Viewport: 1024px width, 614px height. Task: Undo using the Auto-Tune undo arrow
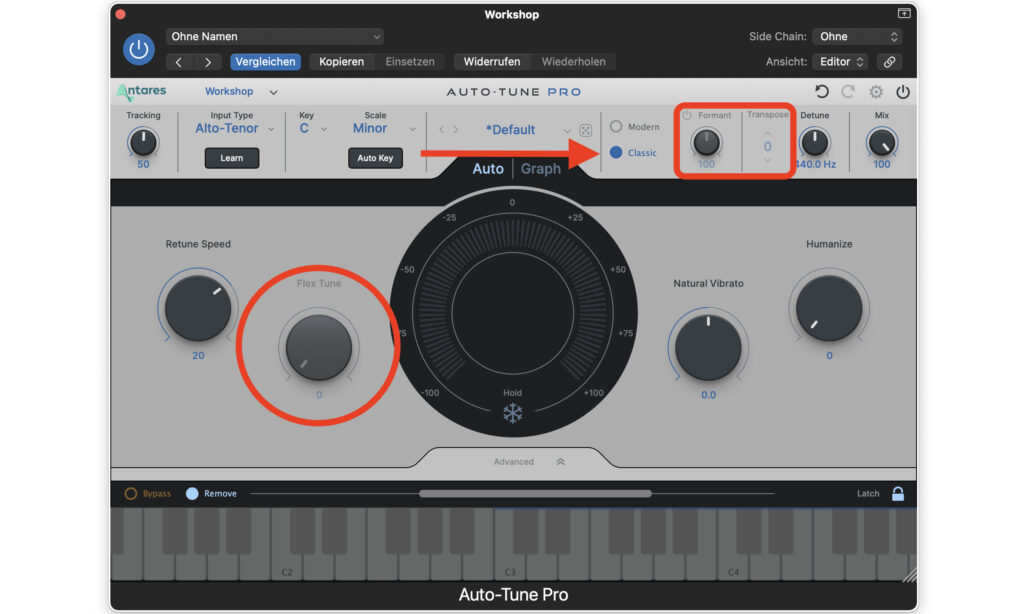coord(822,92)
